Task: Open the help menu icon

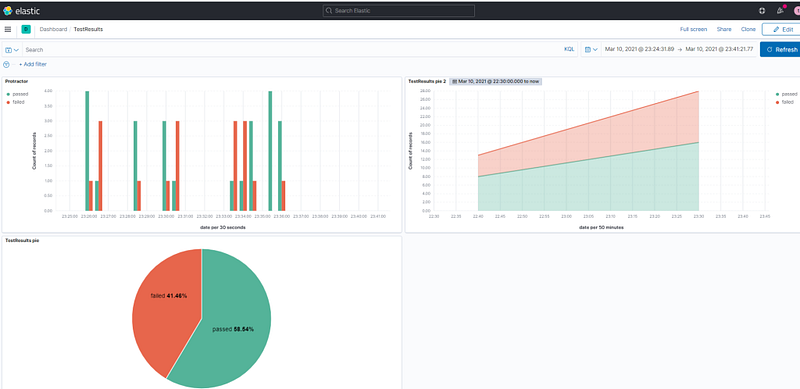Action: (x=762, y=11)
